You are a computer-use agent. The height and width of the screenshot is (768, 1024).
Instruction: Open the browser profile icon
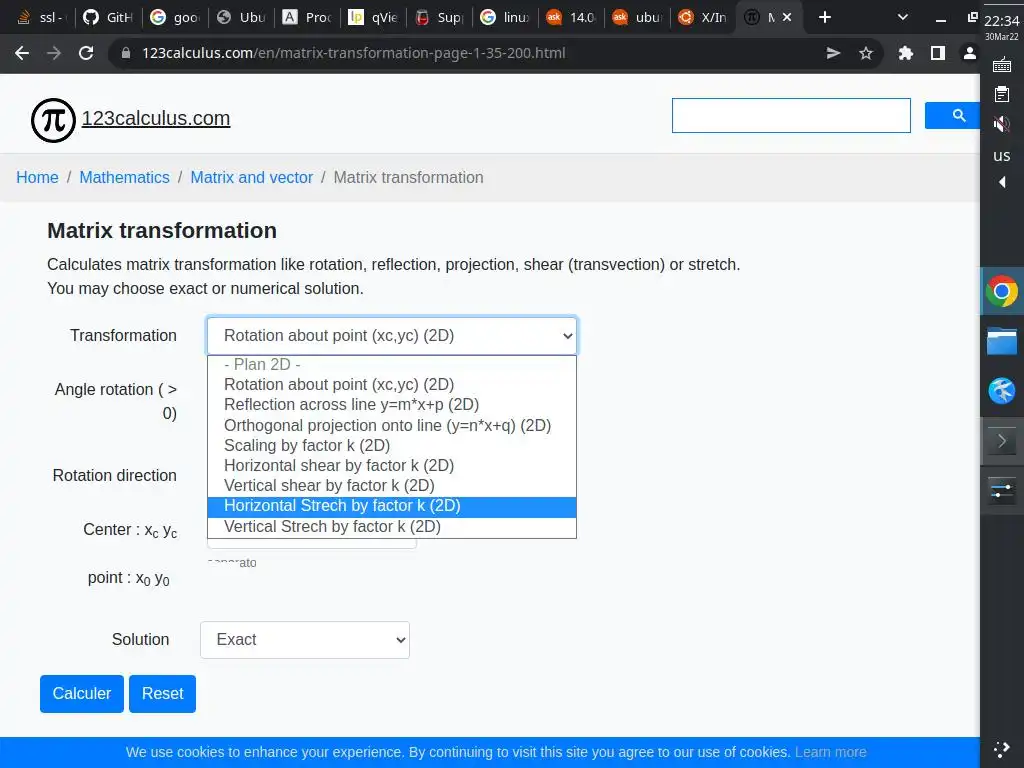(970, 53)
